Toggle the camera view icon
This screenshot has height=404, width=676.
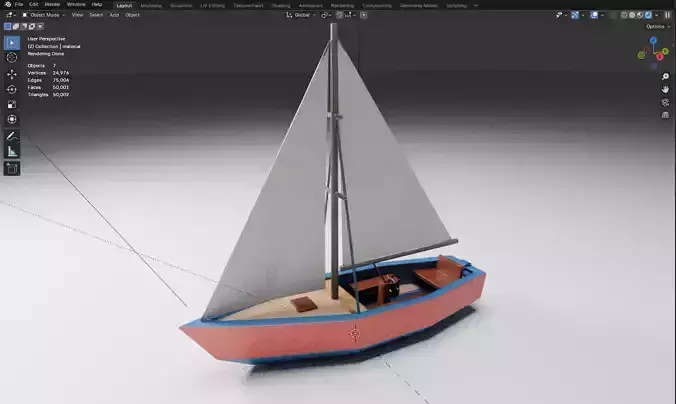click(x=665, y=103)
